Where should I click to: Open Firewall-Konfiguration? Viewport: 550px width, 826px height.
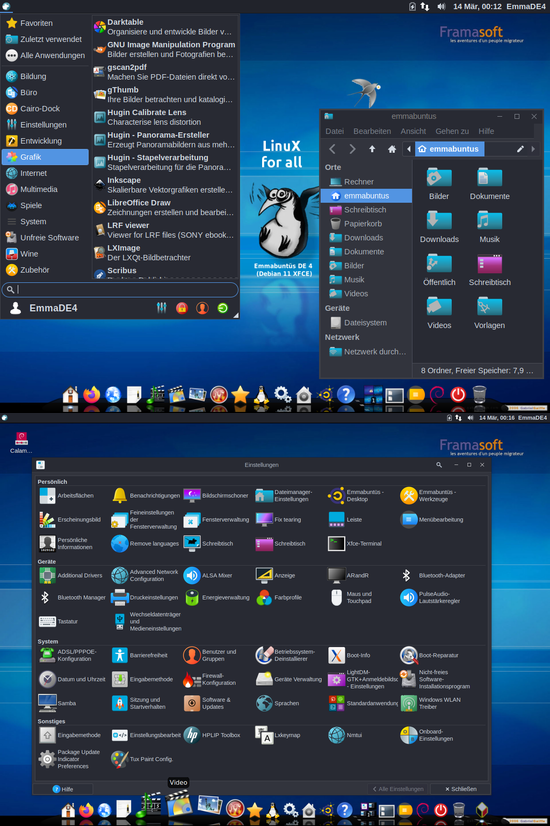(210, 679)
